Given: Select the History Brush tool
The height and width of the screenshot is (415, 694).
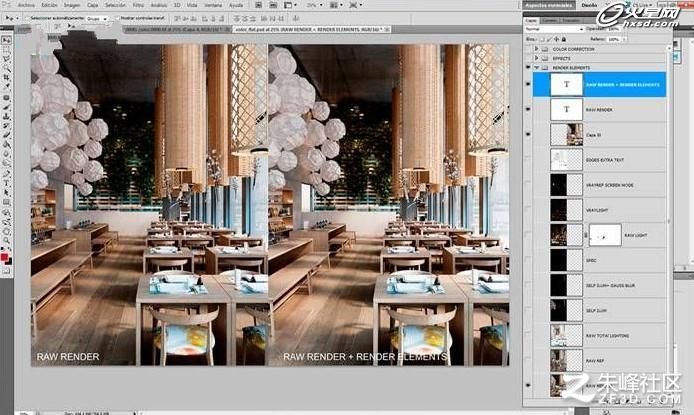Looking at the screenshot, I should click(x=6, y=126).
